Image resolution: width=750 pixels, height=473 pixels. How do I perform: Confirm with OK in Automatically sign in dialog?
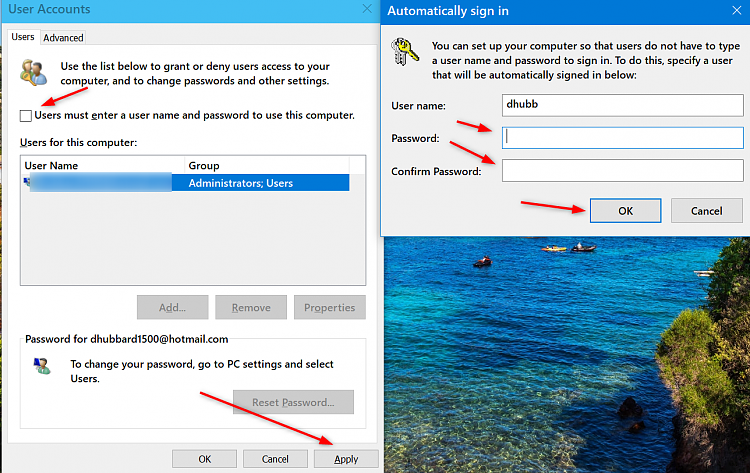(x=626, y=211)
